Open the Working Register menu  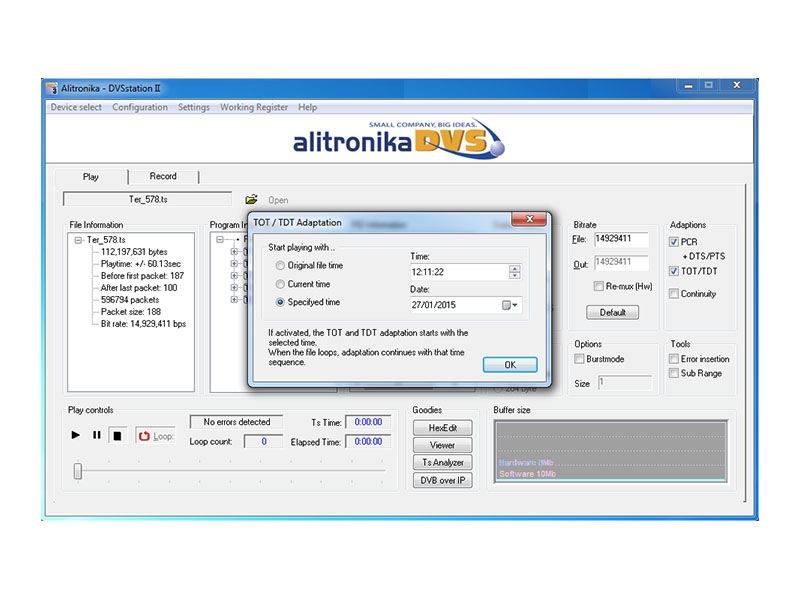tap(254, 107)
